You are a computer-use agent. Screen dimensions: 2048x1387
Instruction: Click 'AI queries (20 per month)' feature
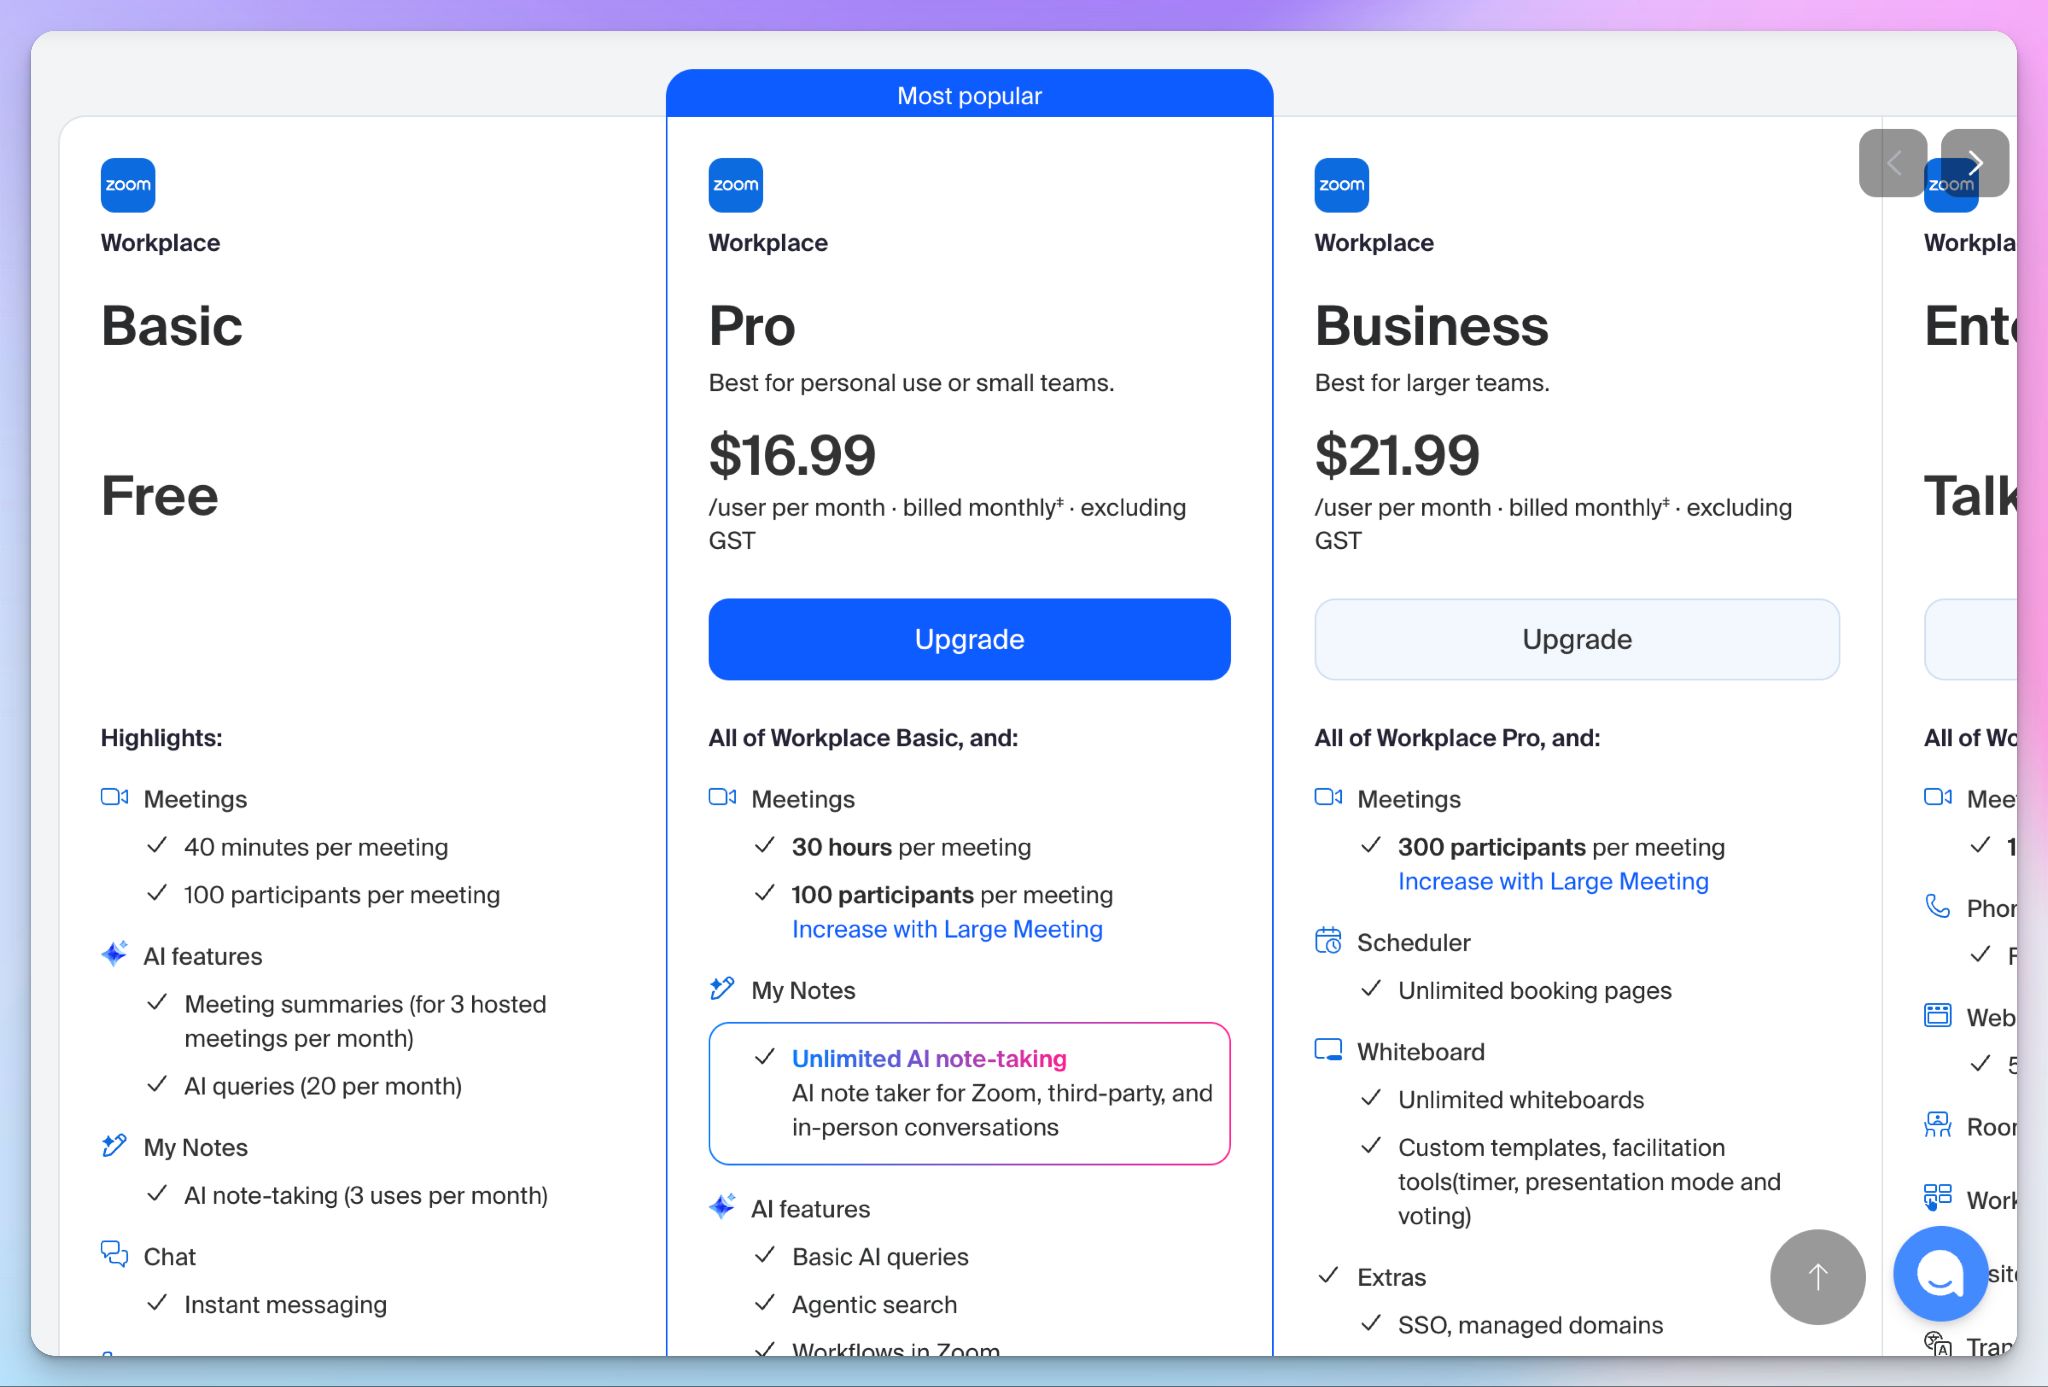(x=323, y=1086)
